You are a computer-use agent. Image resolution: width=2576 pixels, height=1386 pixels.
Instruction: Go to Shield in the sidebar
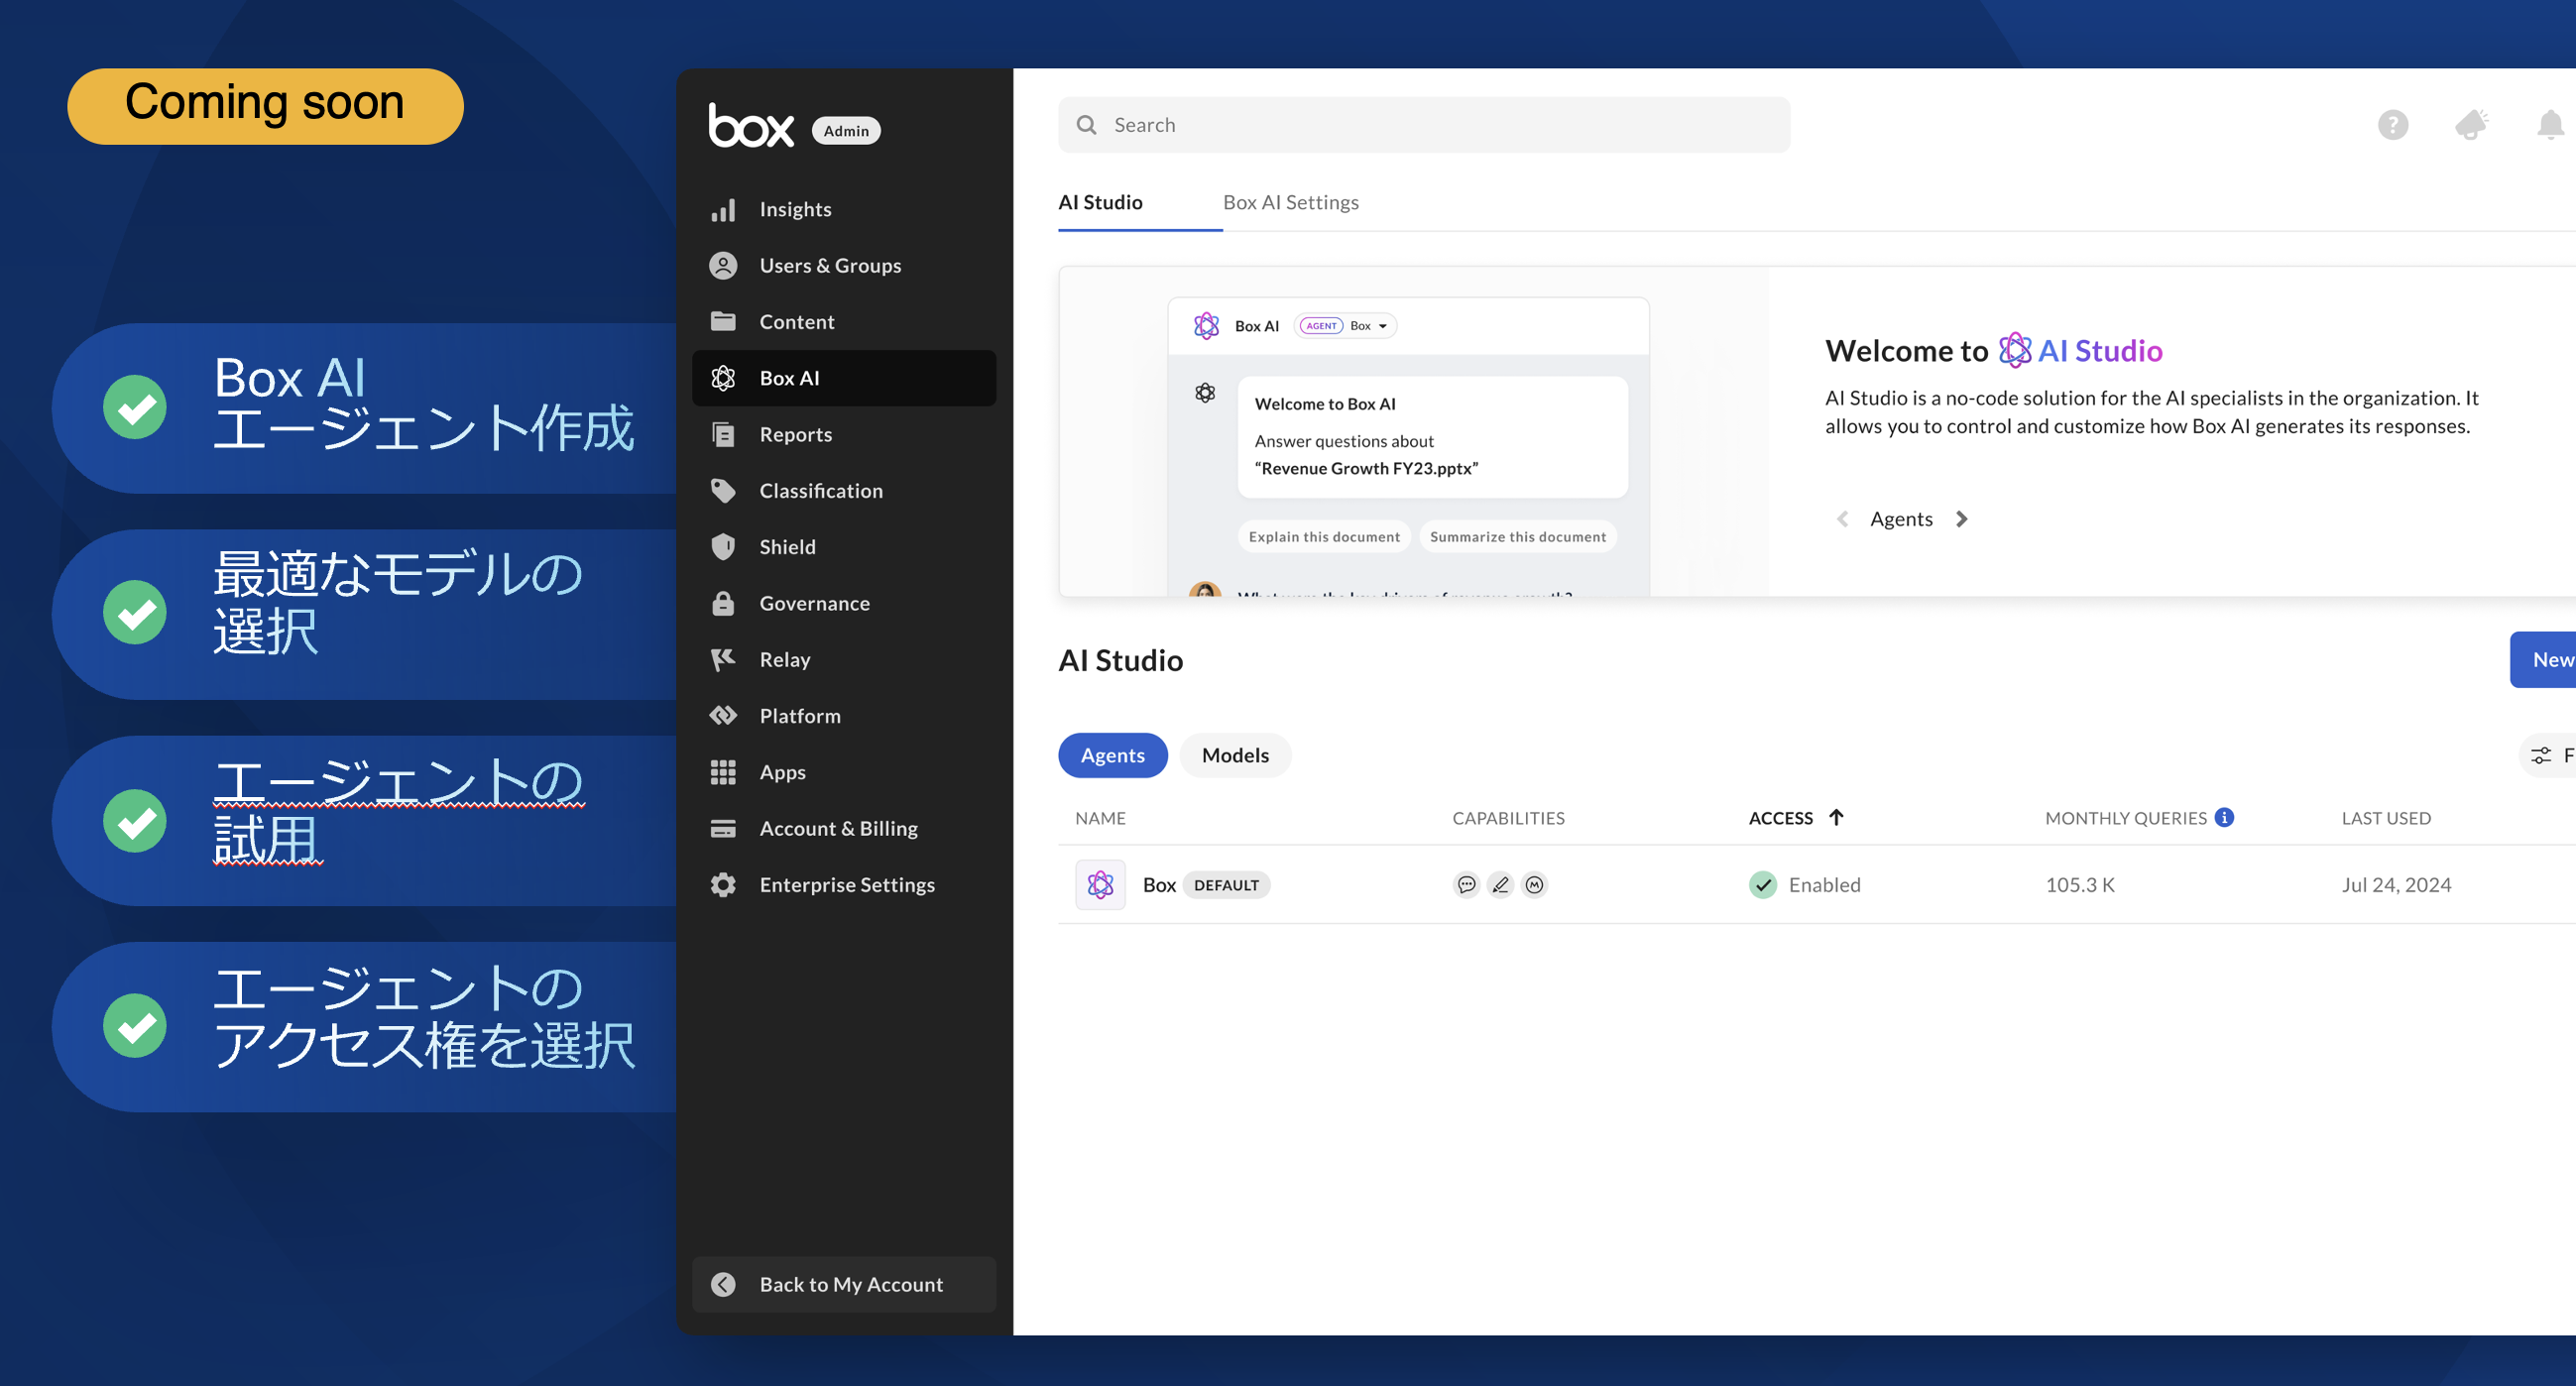coord(786,547)
